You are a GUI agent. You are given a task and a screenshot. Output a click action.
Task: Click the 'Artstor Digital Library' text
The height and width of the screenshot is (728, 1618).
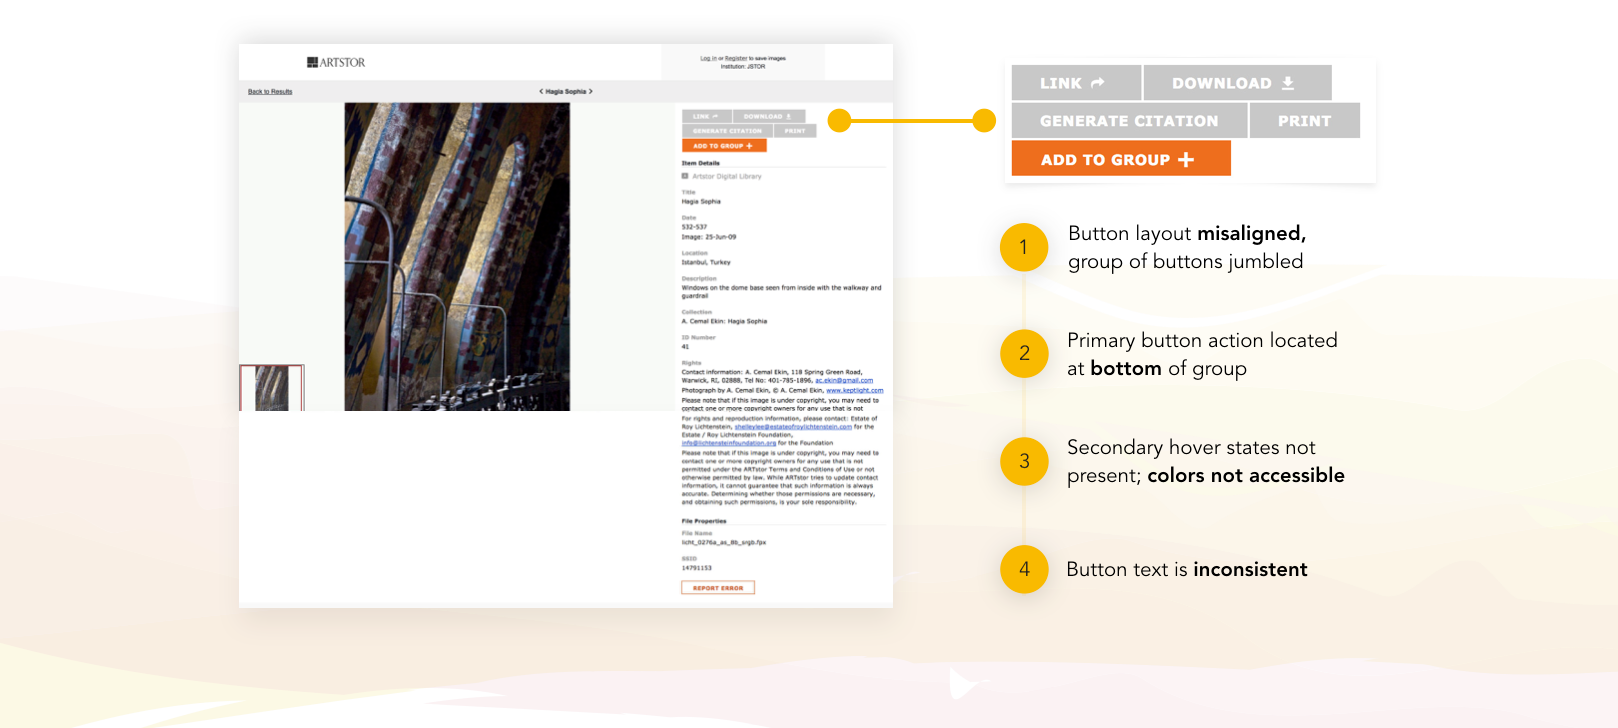pyautogui.click(x=727, y=176)
